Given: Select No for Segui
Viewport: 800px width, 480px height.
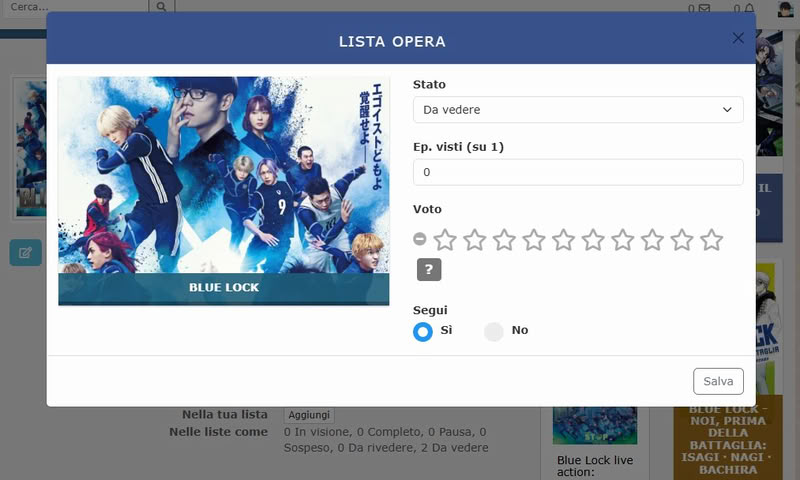Looking at the screenshot, I should pos(494,332).
